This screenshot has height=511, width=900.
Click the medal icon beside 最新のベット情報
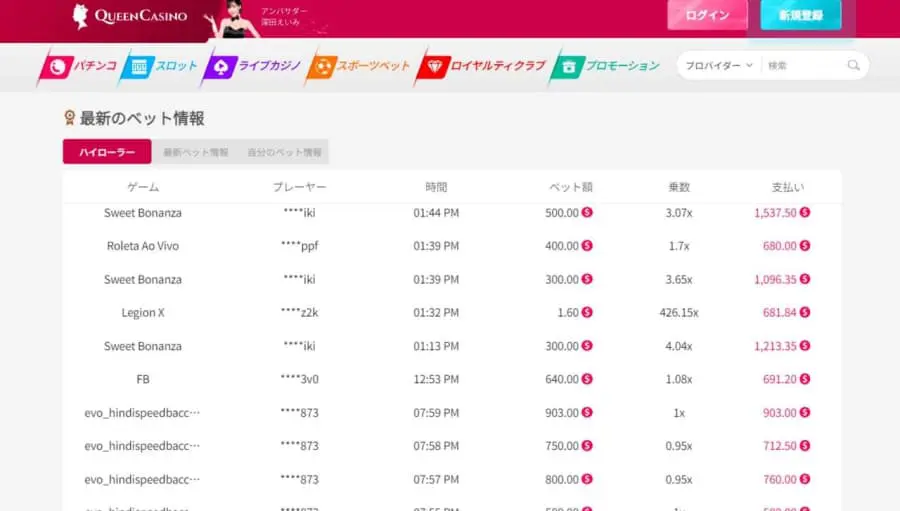(69, 118)
